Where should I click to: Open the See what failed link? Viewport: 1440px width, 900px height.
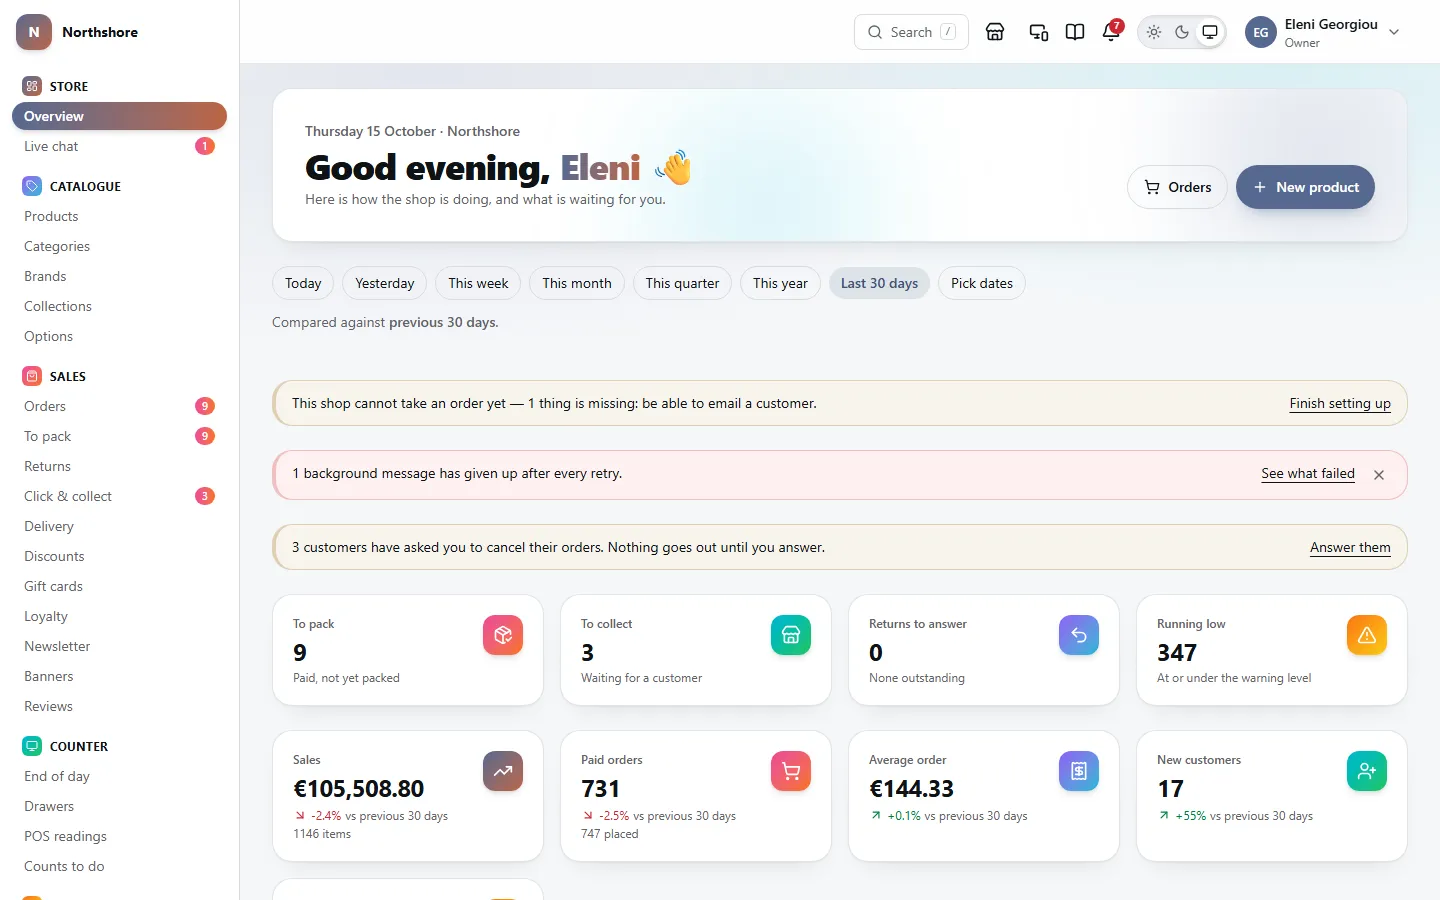coord(1308,473)
